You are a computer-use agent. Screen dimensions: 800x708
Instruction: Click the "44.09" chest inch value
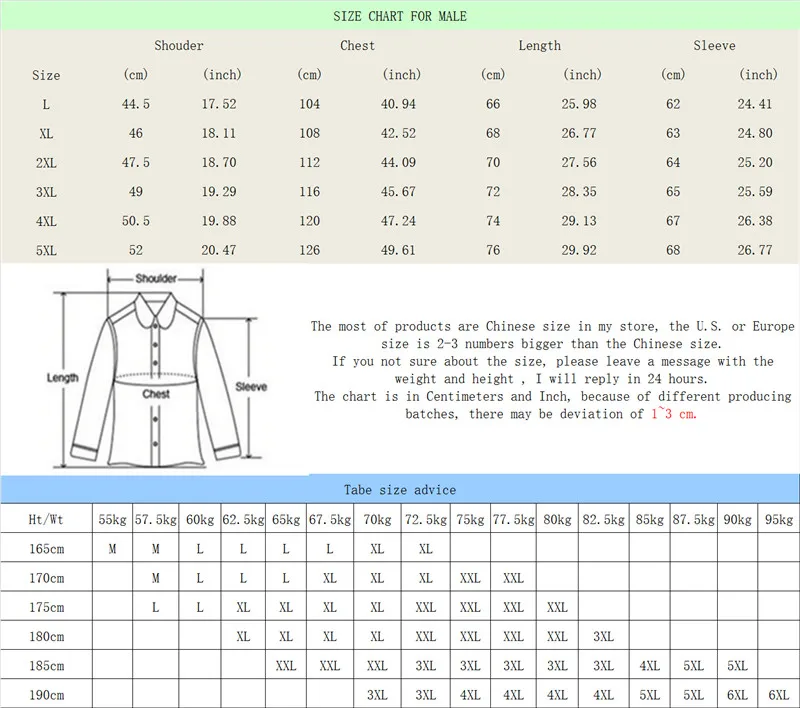tap(398, 162)
